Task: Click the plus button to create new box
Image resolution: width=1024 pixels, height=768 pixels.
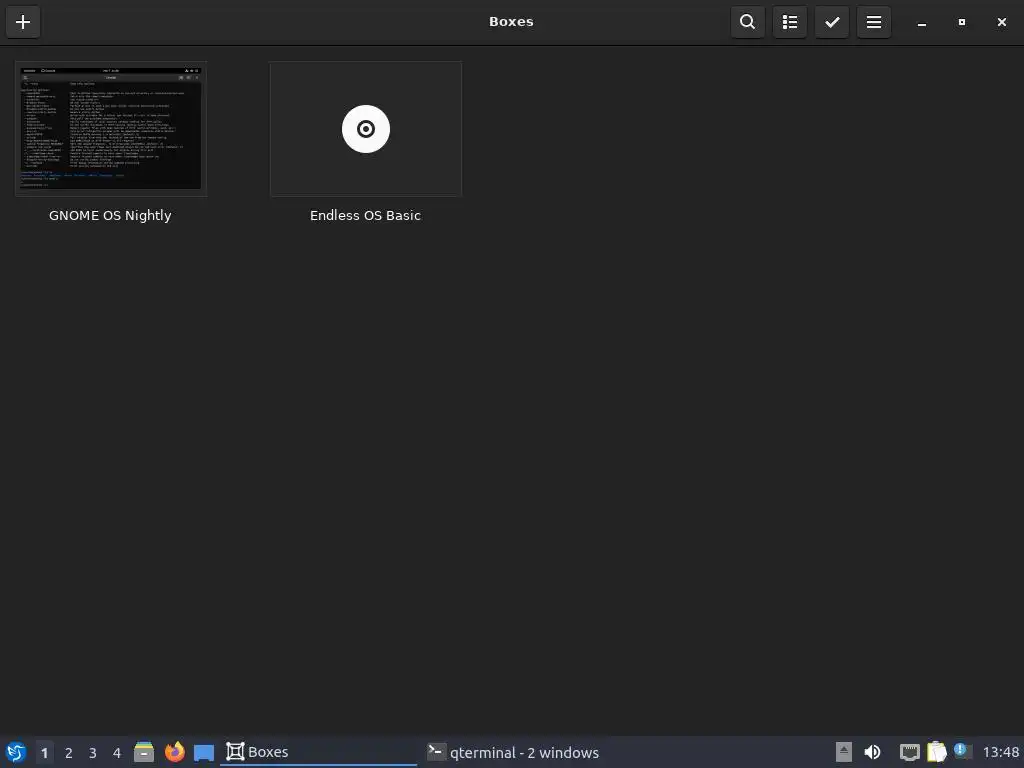Action: point(23,22)
